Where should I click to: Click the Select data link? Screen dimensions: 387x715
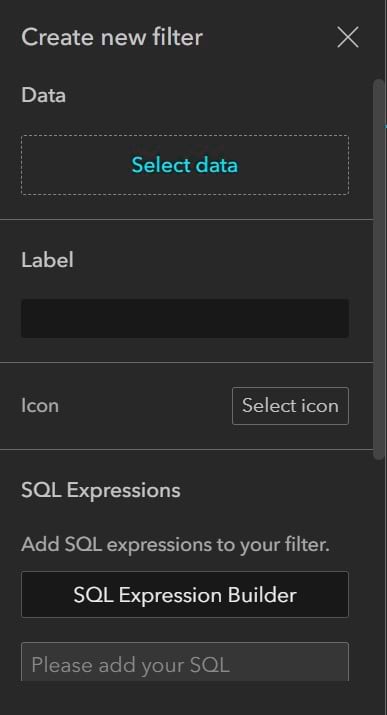click(185, 165)
